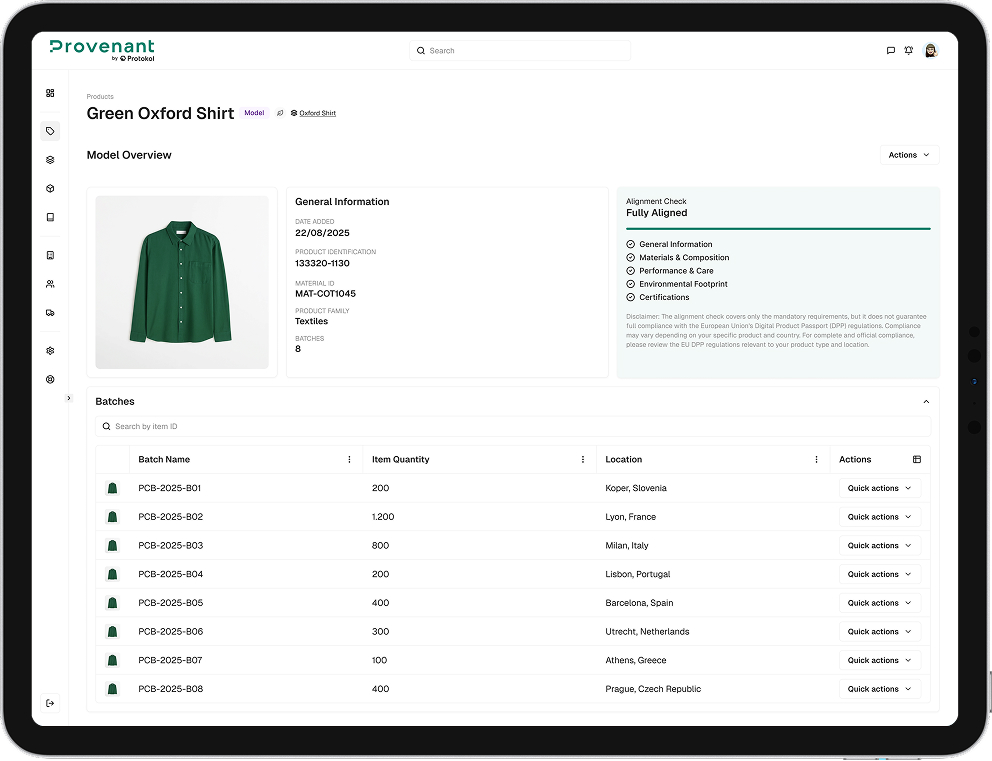Viewport: 992px width, 761px height.
Task: Open the notifications bell icon
Action: coord(909,50)
